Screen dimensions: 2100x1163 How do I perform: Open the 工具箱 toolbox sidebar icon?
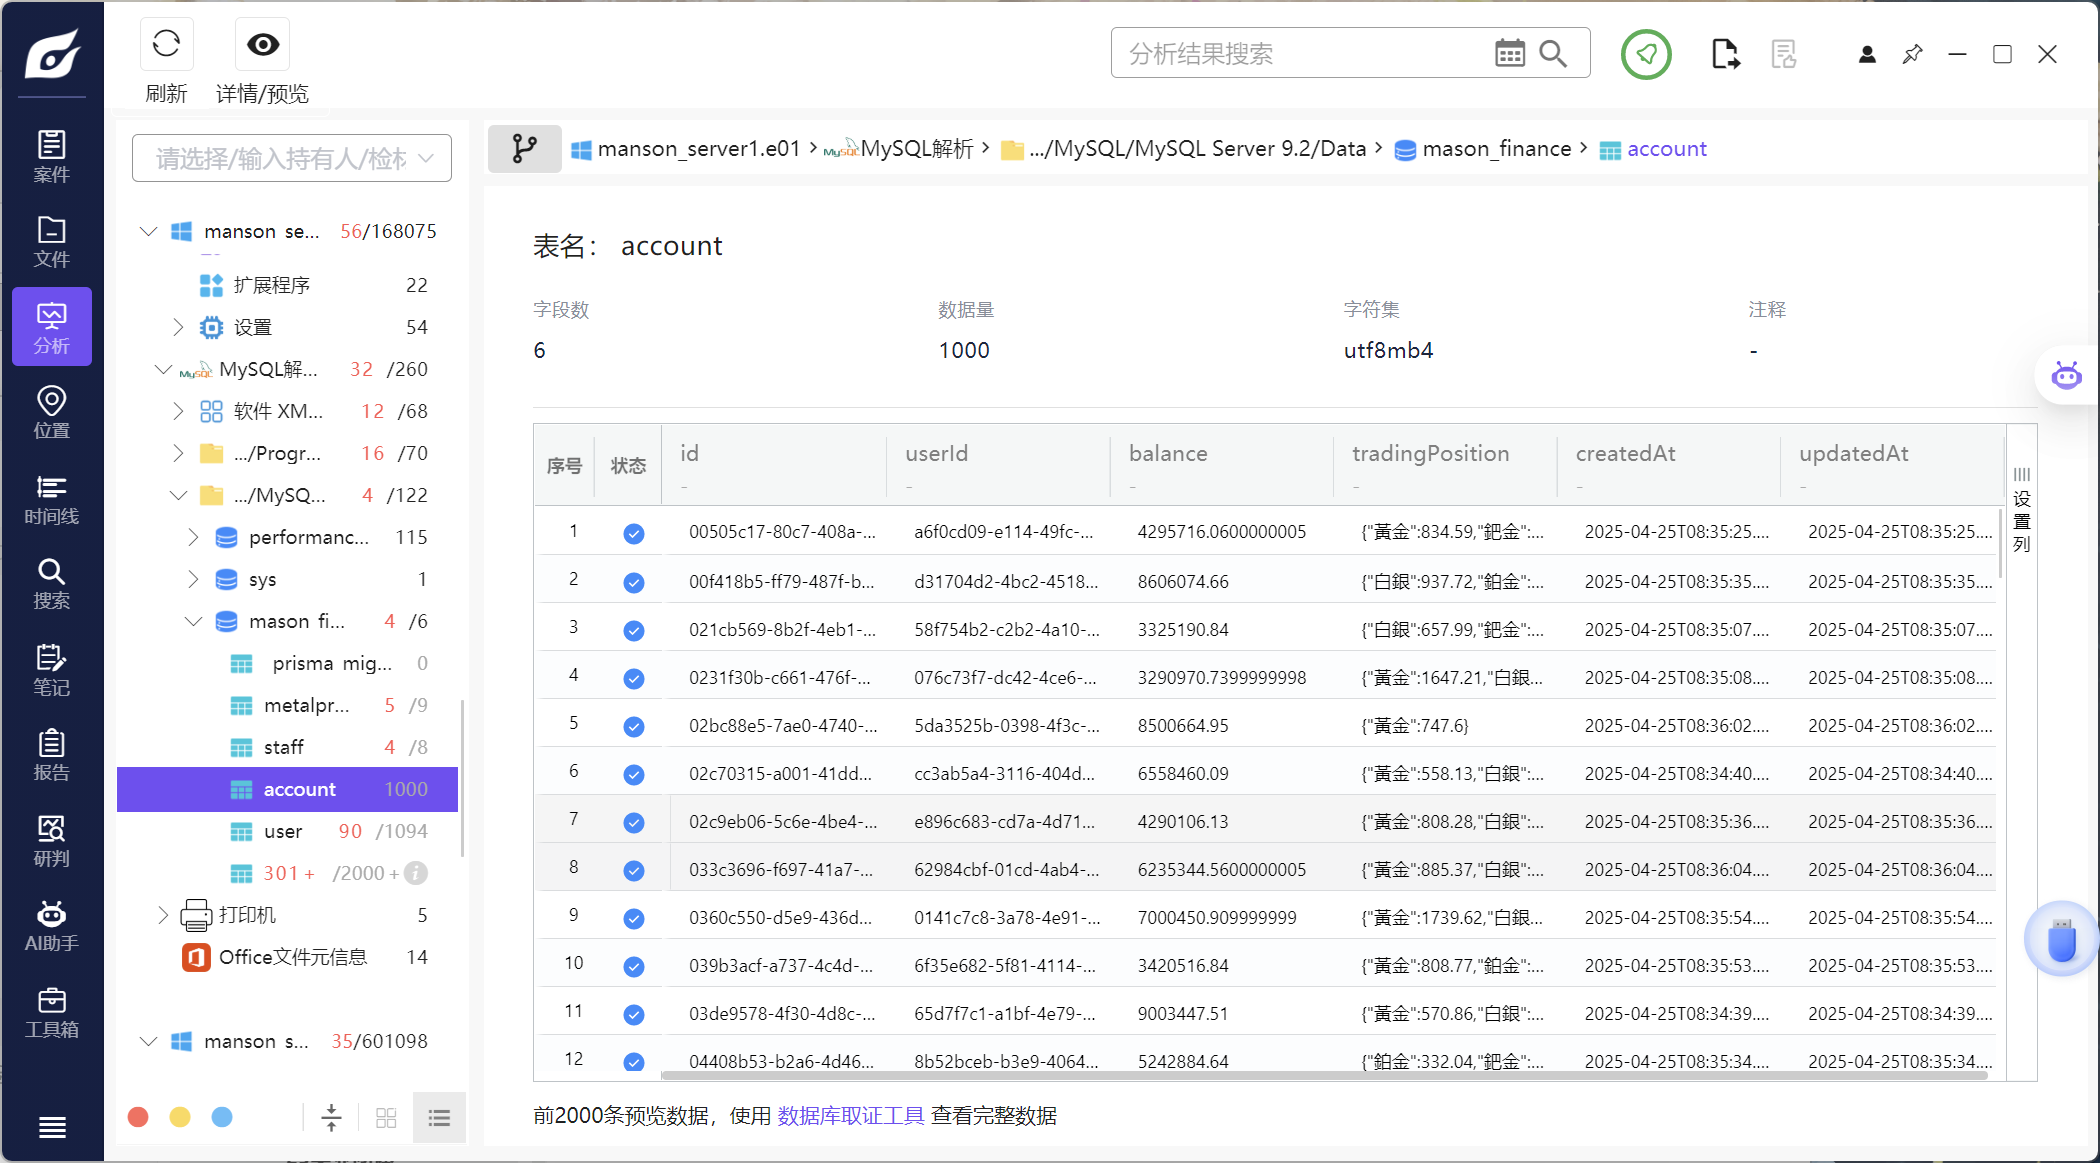click(51, 1012)
